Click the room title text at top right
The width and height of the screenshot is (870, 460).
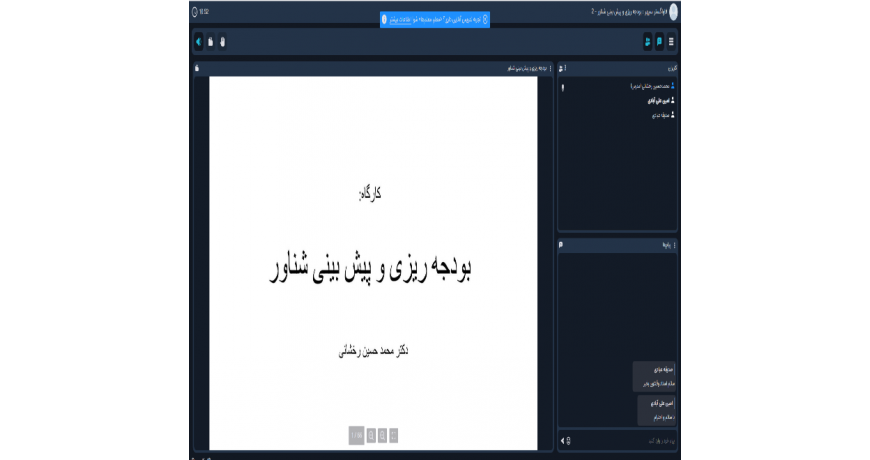click(x=629, y=12)
